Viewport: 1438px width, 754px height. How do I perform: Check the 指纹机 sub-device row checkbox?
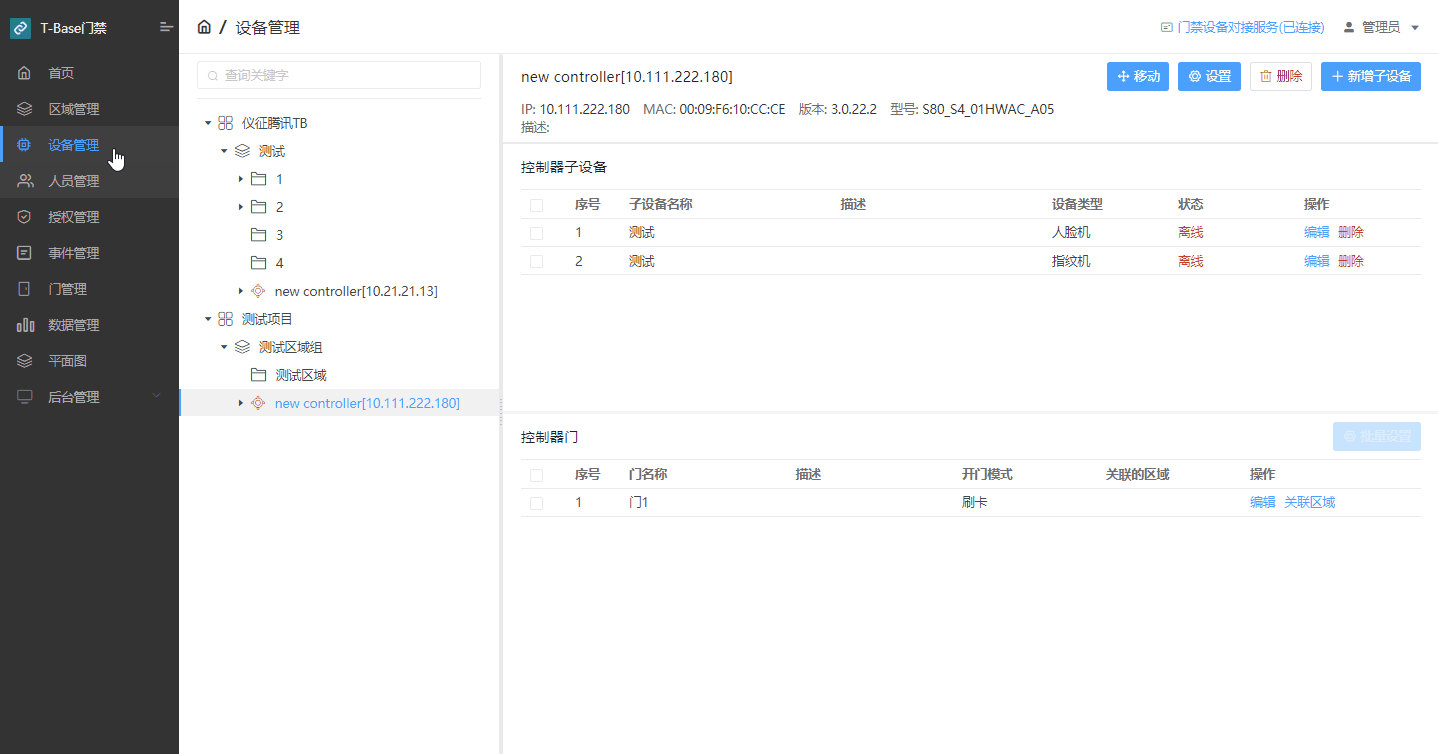point(537,261)
